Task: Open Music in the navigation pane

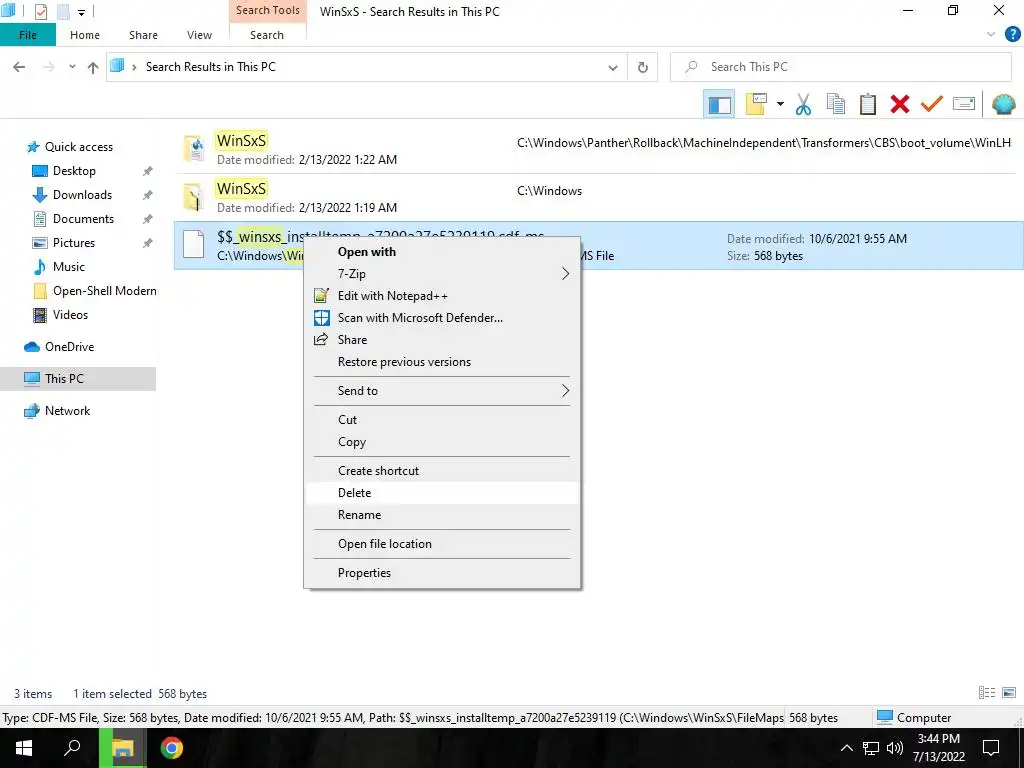Action: point(69,266)
